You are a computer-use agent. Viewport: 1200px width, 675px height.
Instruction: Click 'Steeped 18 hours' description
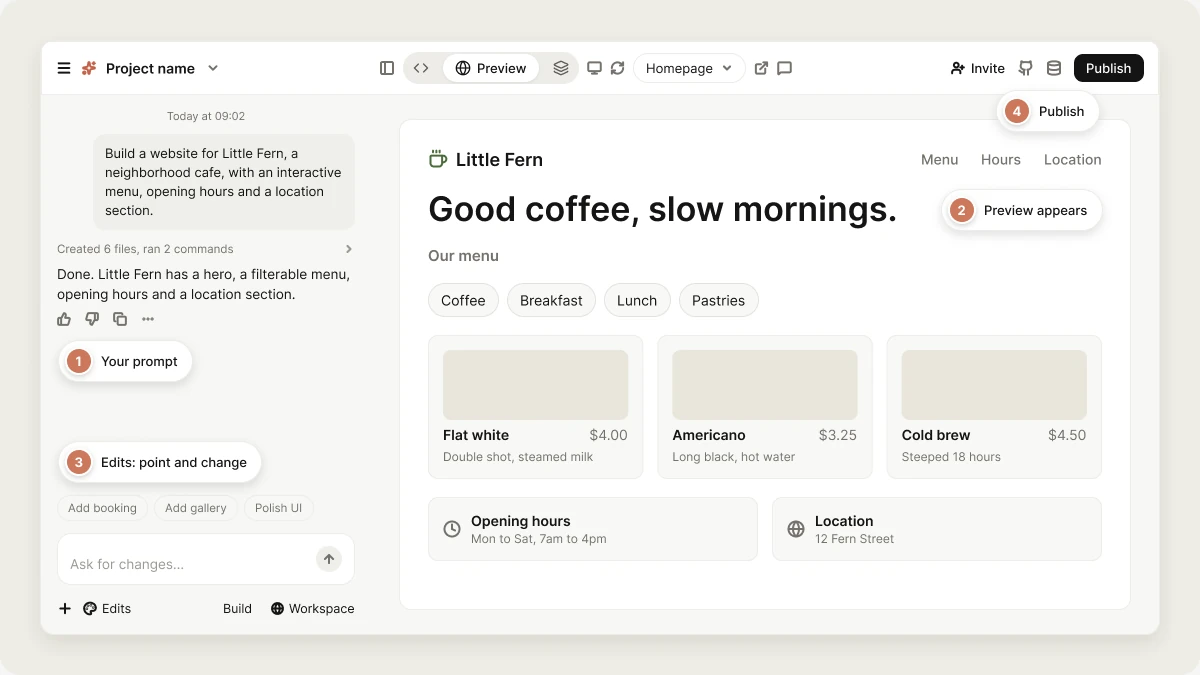951,457
